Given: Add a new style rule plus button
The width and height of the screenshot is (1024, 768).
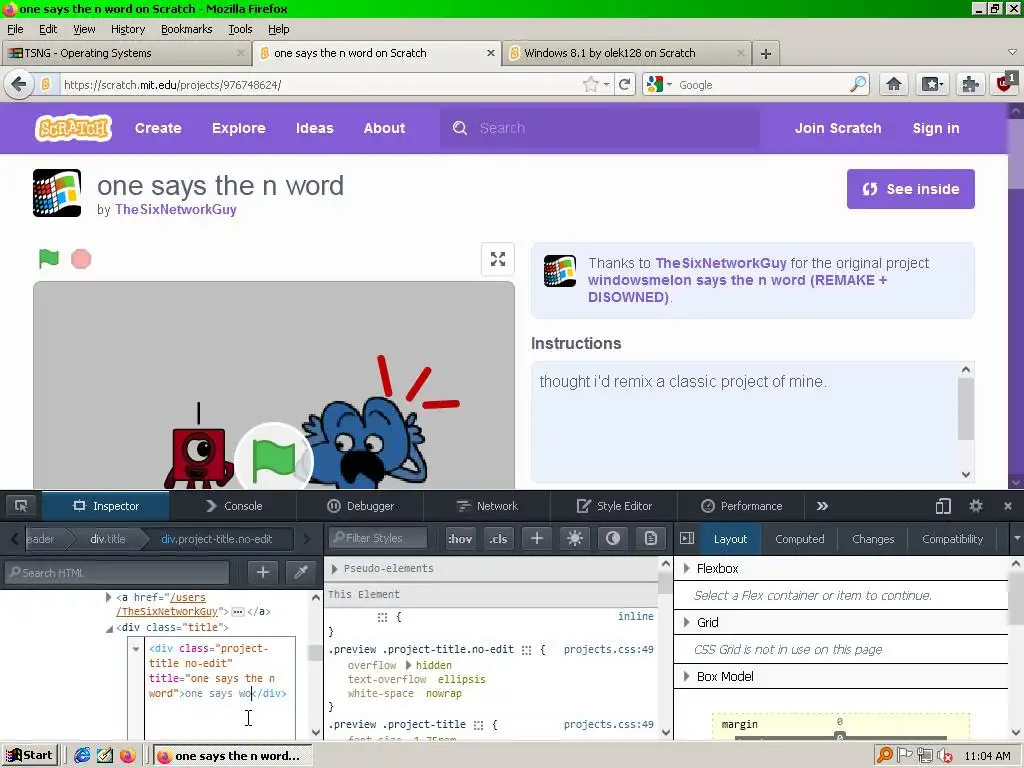Looking at the screenshot, I should point(537,538).
